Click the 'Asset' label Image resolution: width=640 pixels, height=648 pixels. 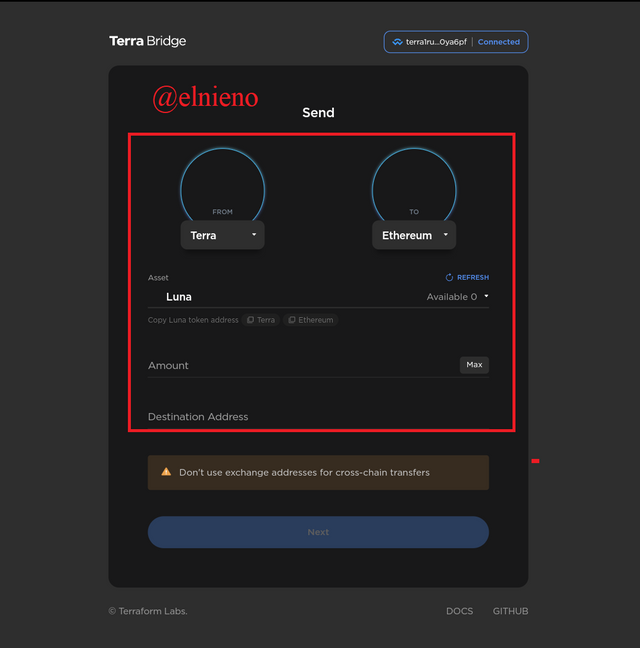[x=158, y=278]
